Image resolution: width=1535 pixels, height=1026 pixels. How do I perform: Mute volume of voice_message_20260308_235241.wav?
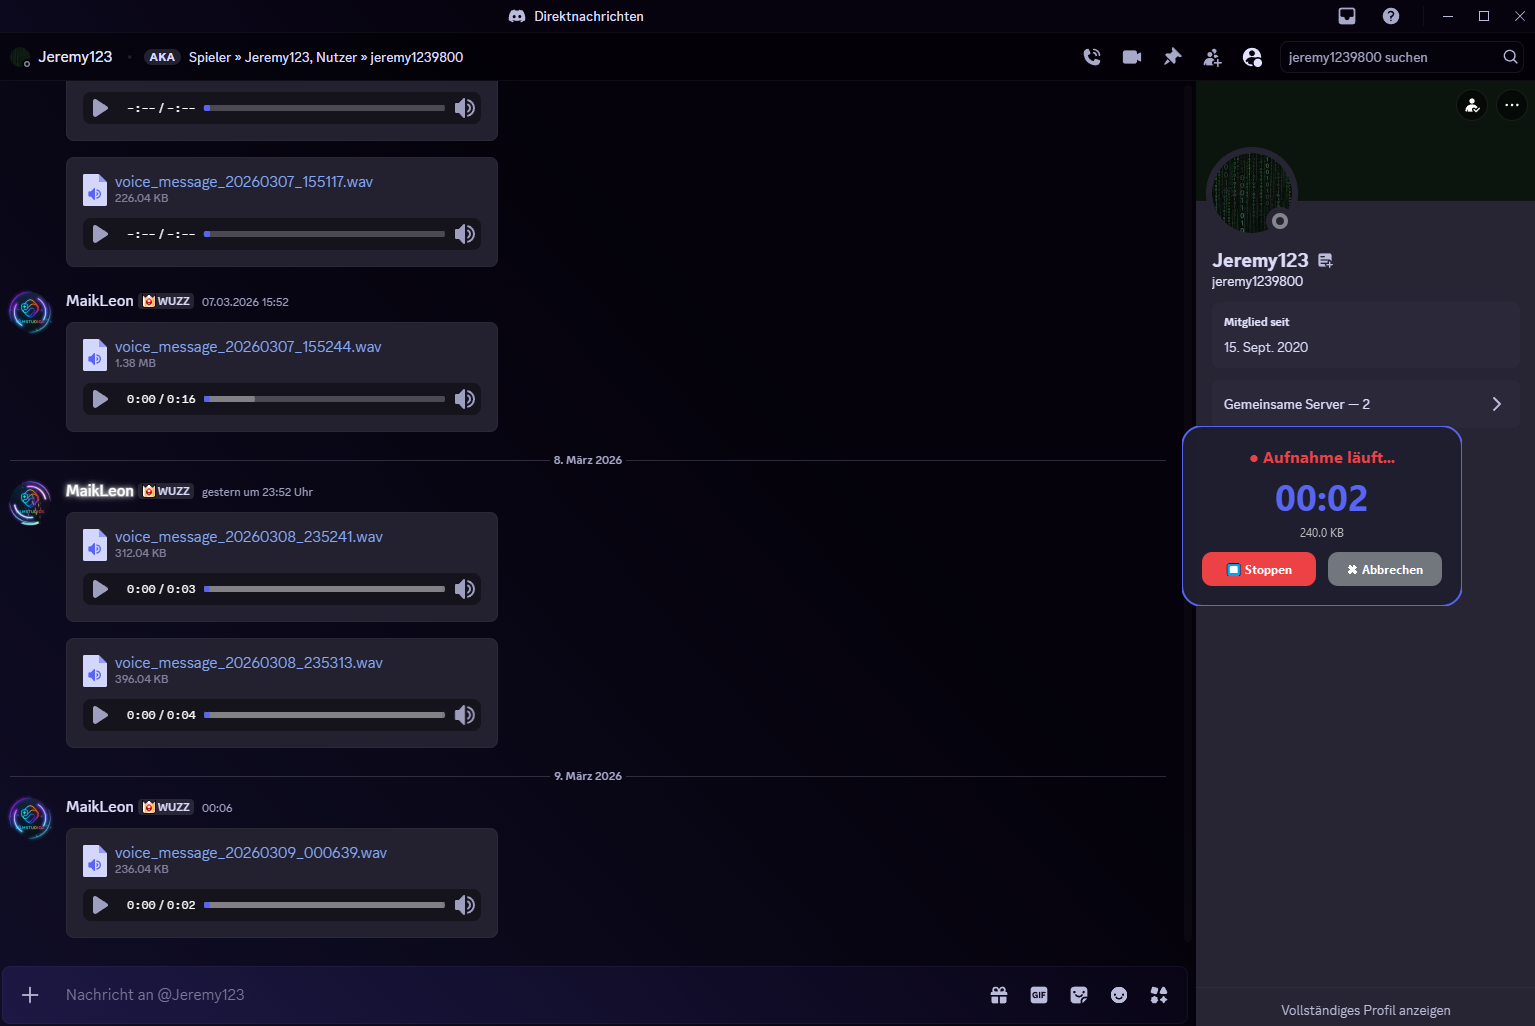(x=465, y=589)
